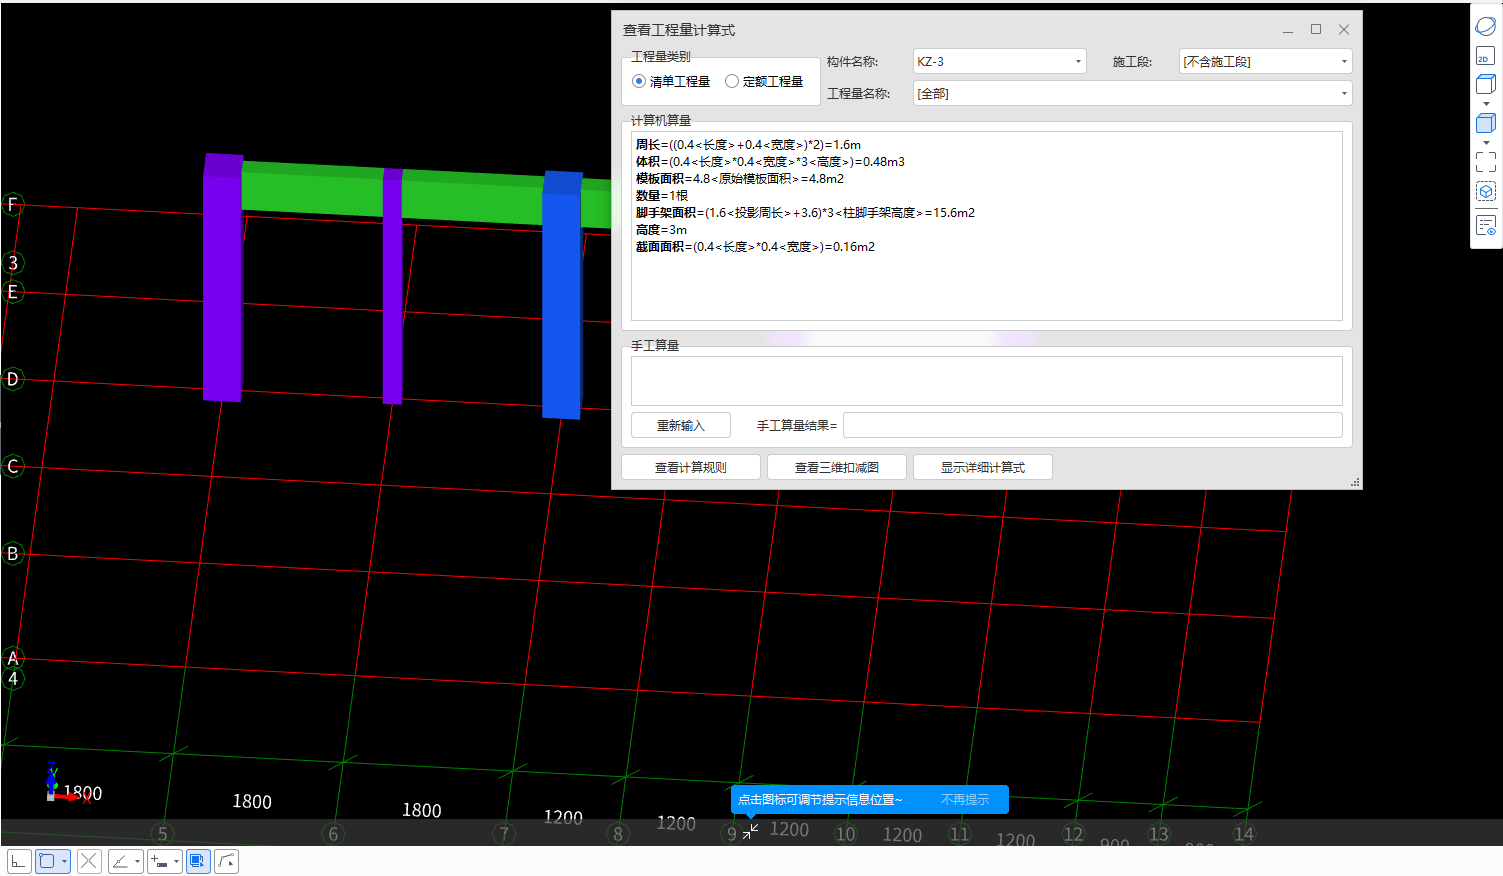Image resolution: width=1503 pixels, height=876 pixels.
Task: Click the axis number 5 bubble
Action: pyautogui.click(x=163, y=833)
